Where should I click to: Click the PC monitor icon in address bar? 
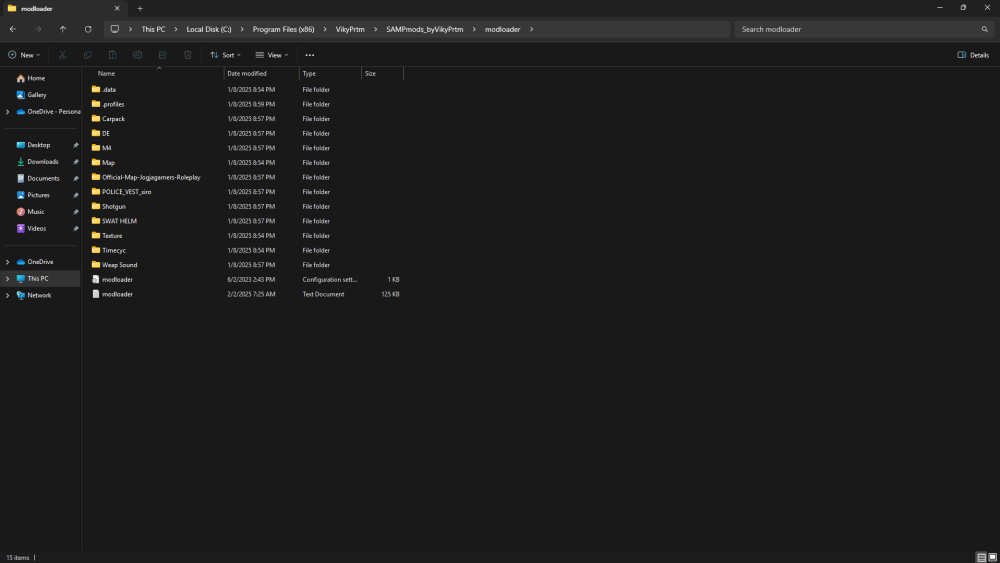115,29
